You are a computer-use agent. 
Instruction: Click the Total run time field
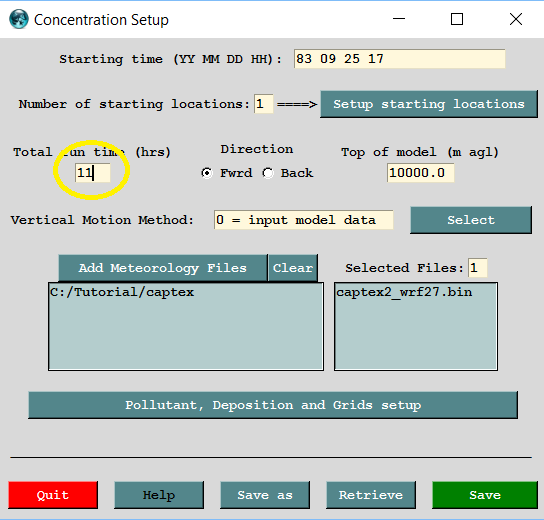pos(93,173)
